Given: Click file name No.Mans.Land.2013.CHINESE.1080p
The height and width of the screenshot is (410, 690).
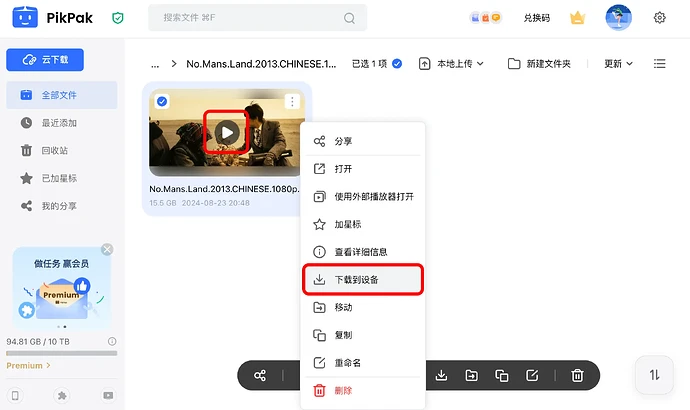Looking at the screenshot, I should pyautogui.click(x=224, y=189).
